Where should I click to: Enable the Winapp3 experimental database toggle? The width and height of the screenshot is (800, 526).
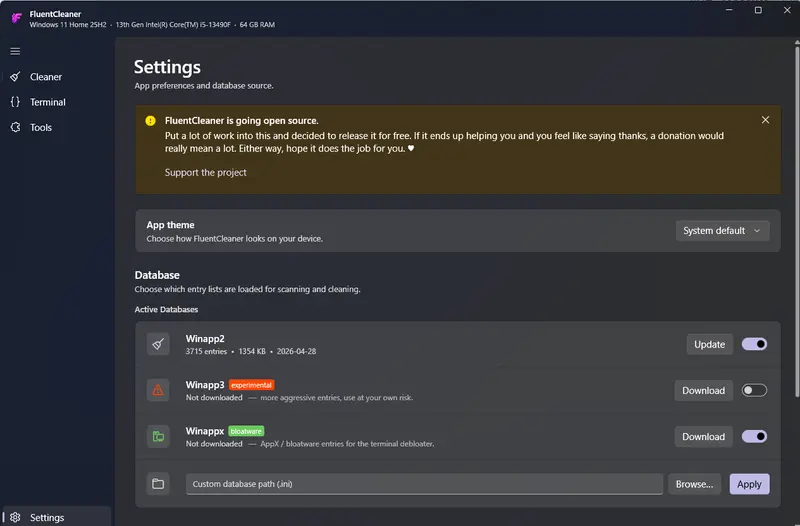click(x=754, y=390)
